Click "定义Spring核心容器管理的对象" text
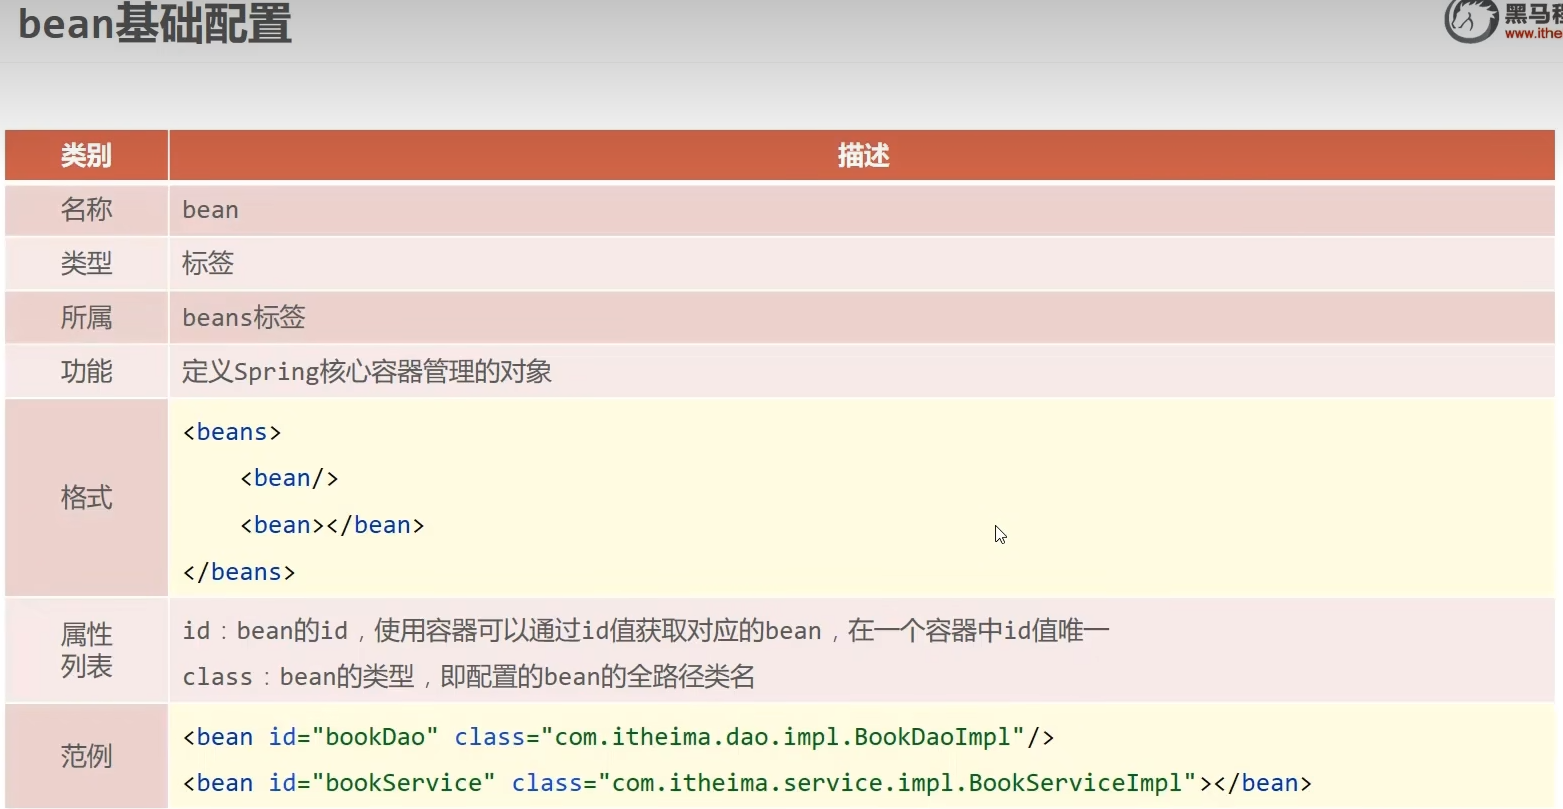The width and height of the screenshot is (1563, 809). pyautogui.click(x=367, y=372)
